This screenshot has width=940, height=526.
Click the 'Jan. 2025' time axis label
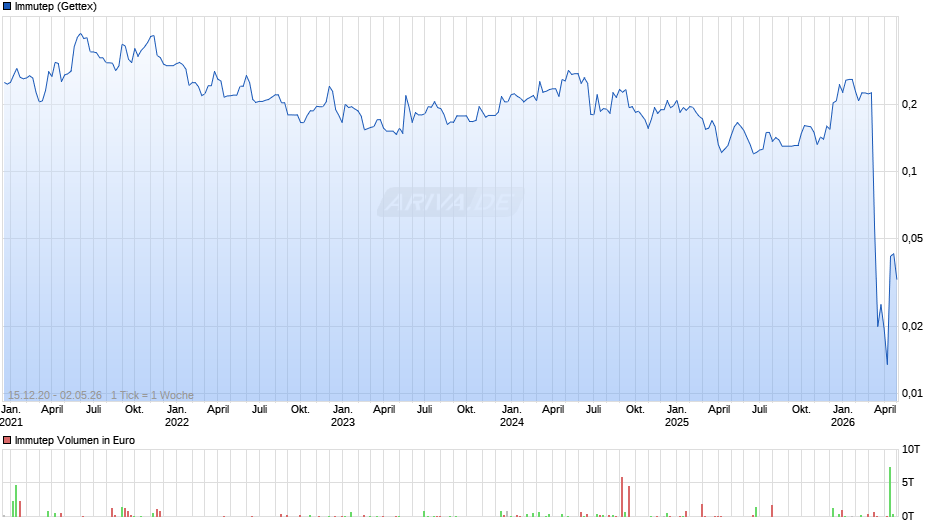[x=677, y=416]
